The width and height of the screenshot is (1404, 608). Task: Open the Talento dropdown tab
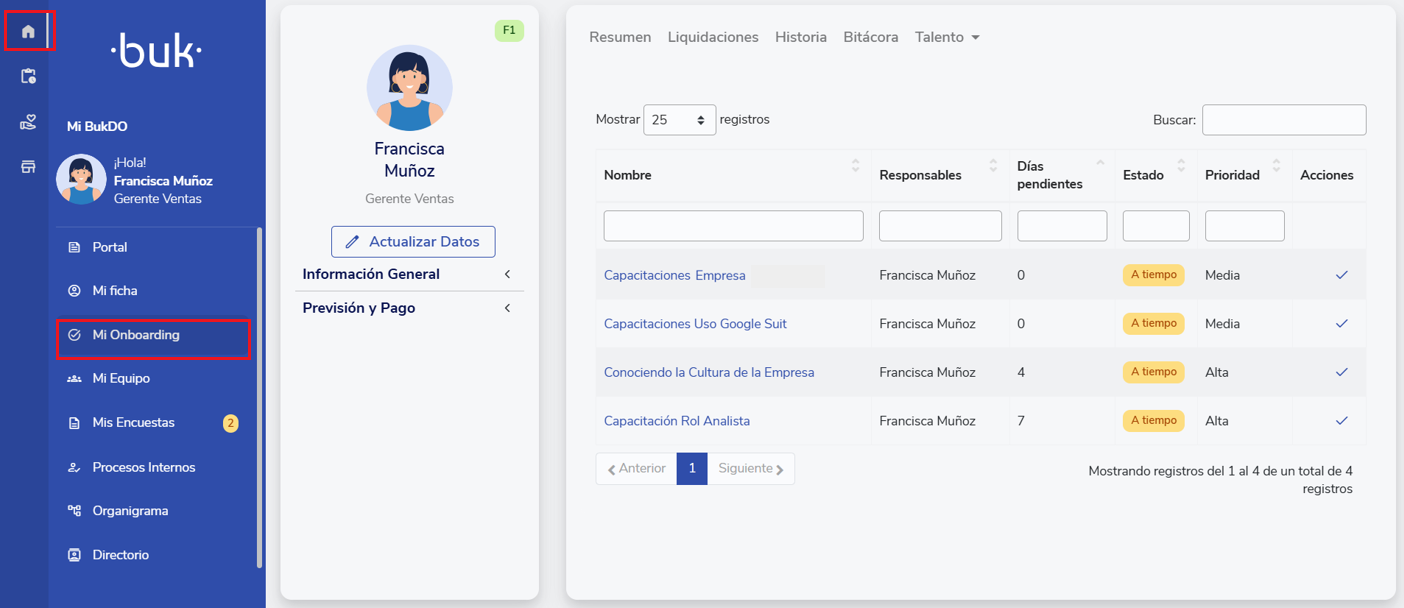[946, 37]
